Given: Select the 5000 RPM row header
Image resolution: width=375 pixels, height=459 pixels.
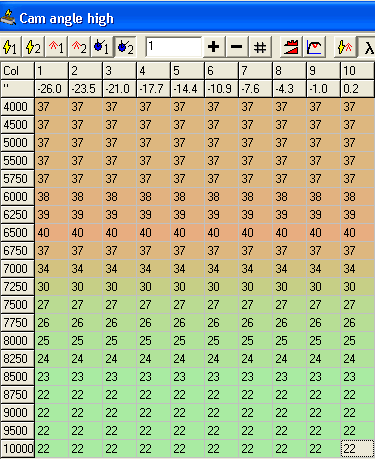Looking at the screenshot, I should 17,143.
